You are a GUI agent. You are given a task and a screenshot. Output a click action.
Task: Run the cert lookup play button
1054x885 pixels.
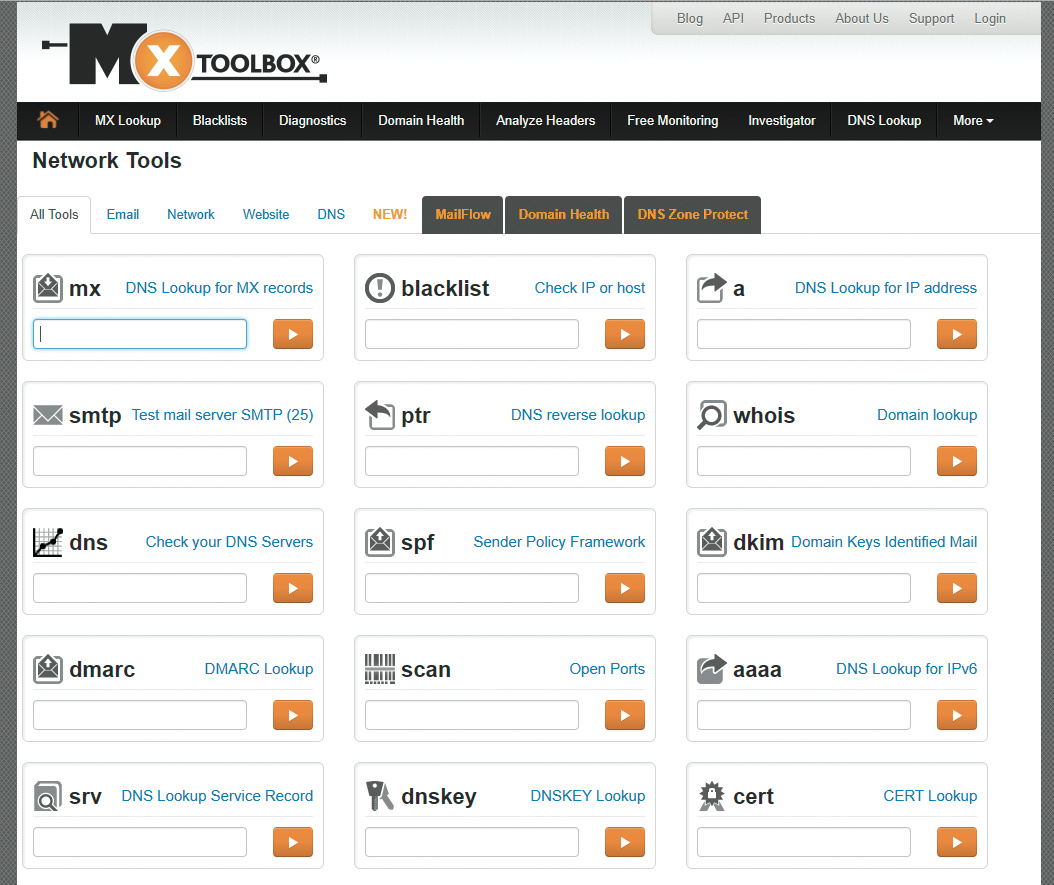(x=957, y=842)
